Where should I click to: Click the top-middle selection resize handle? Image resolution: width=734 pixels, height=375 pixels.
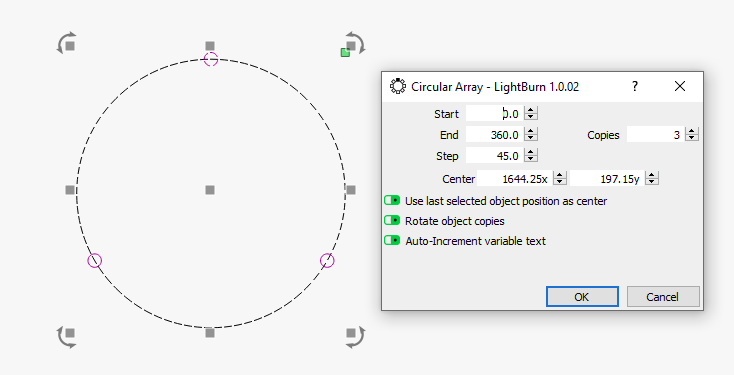click(210, 46)
